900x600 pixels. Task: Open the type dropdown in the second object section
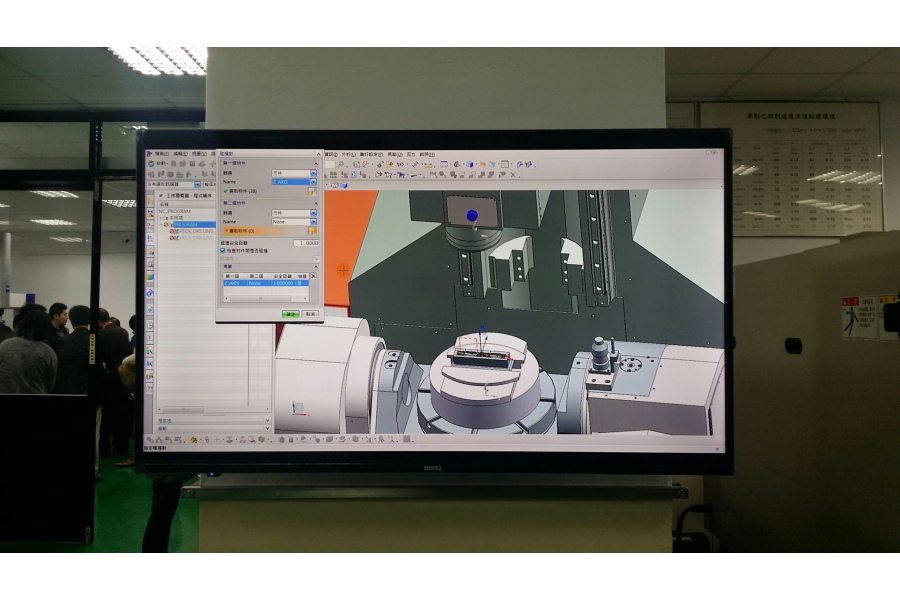point(294,213)
